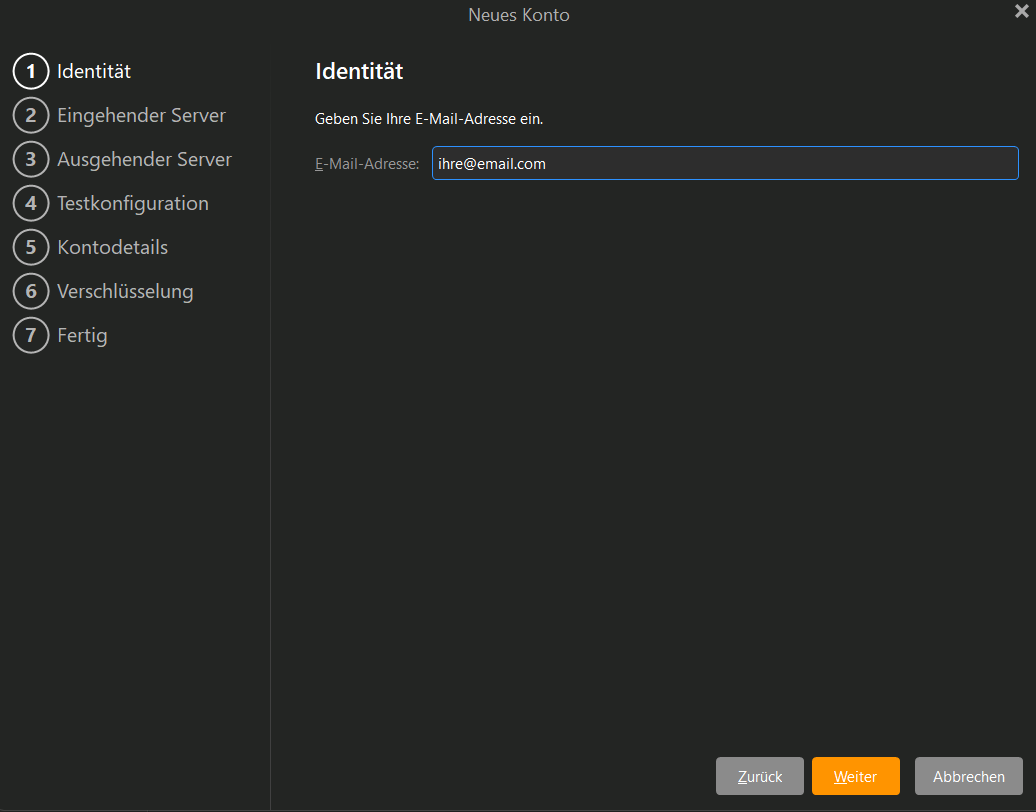Screen dimensions: 1036x812
Task: Jump to Testkonfiguration step label
Action: coord(133,204)
